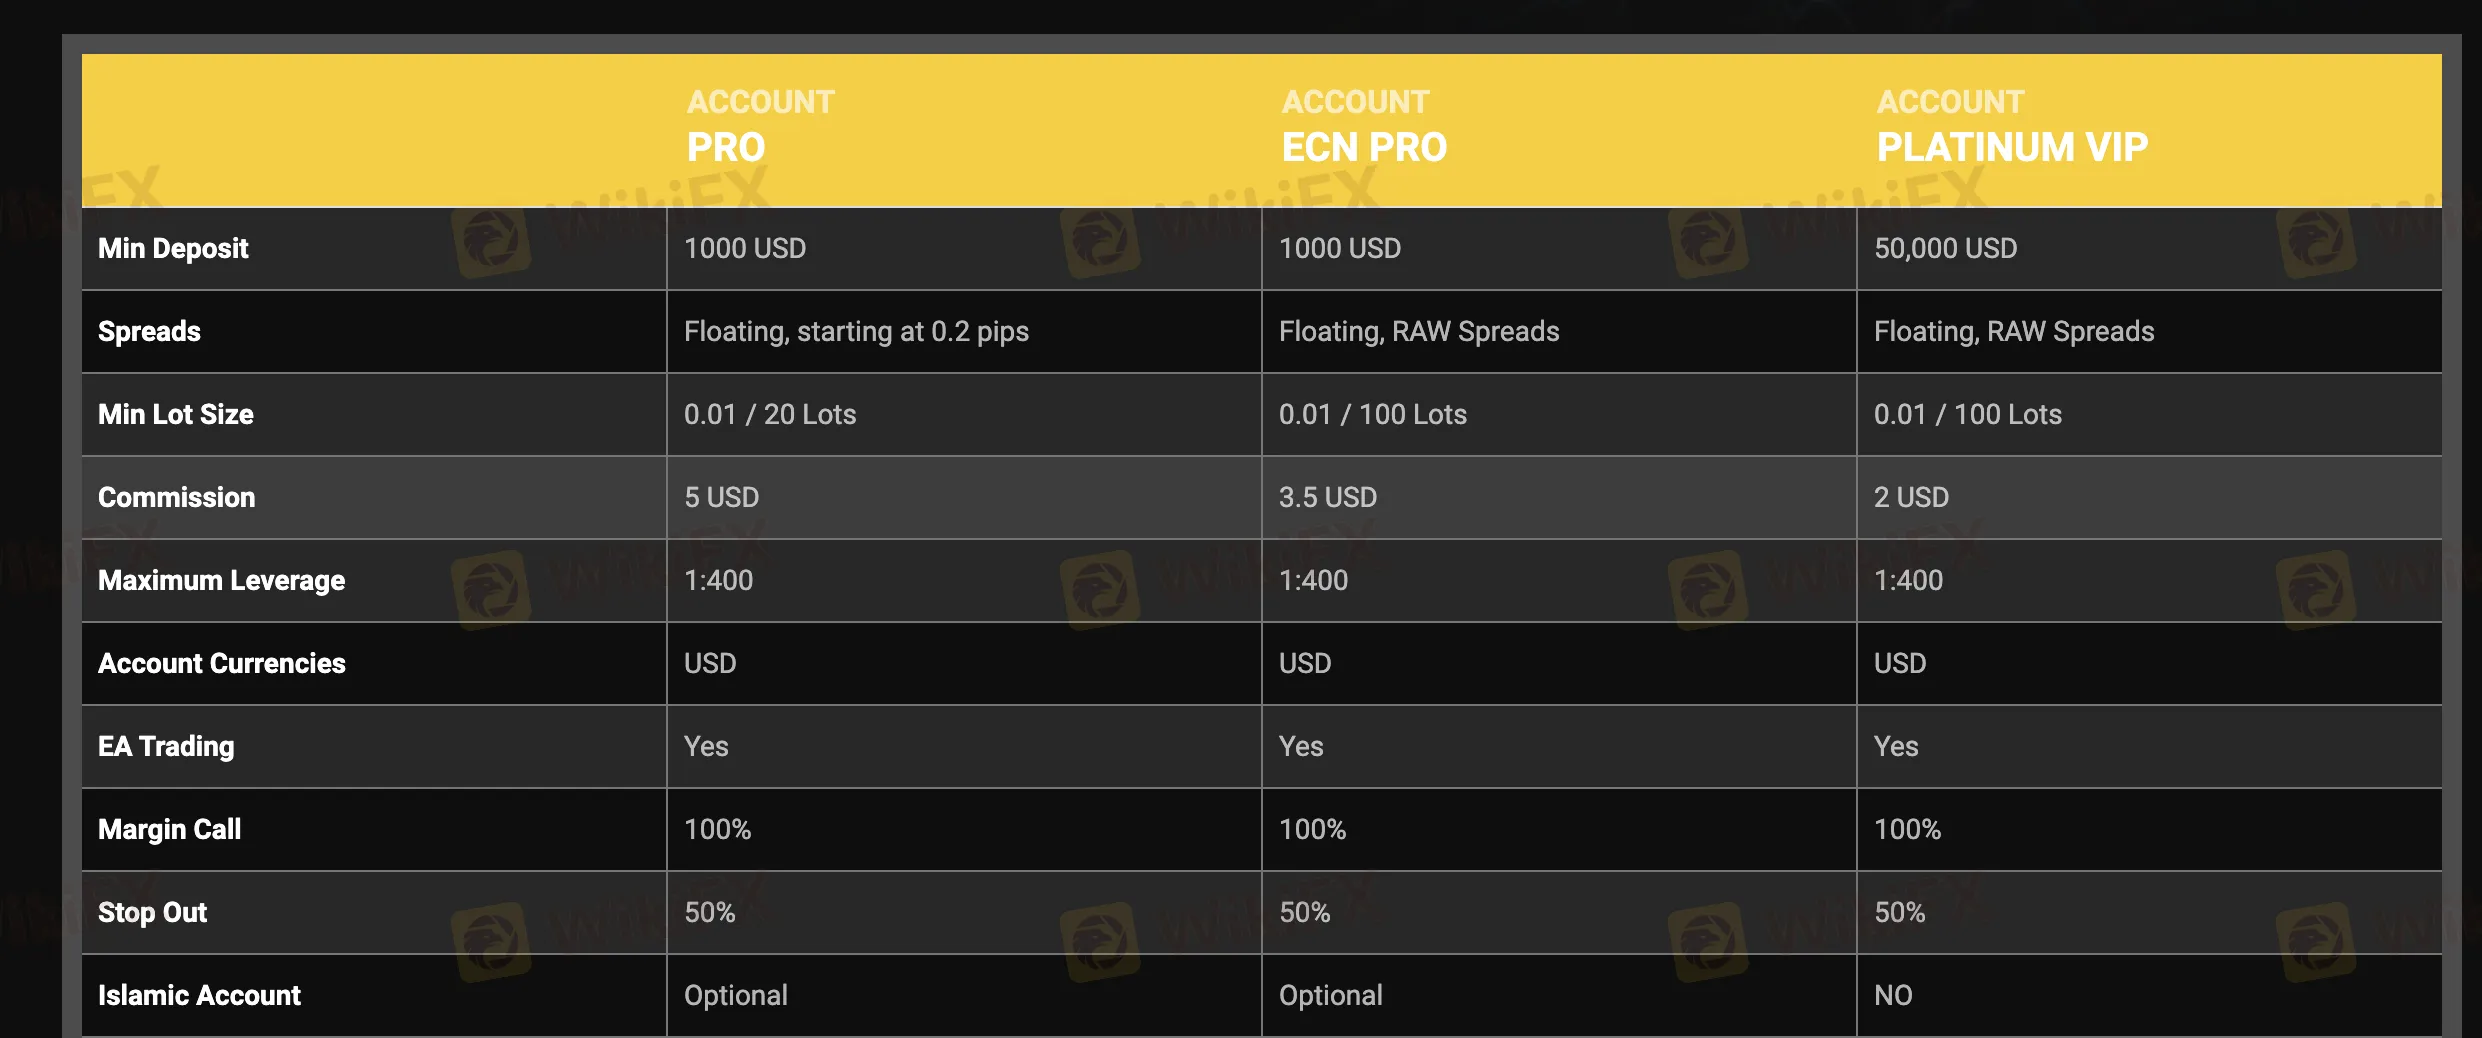This screenshot has height=1038, width=2482.
Task: Click the 50,000 USD minimum deposit cell
Action: click(1945, 248)
